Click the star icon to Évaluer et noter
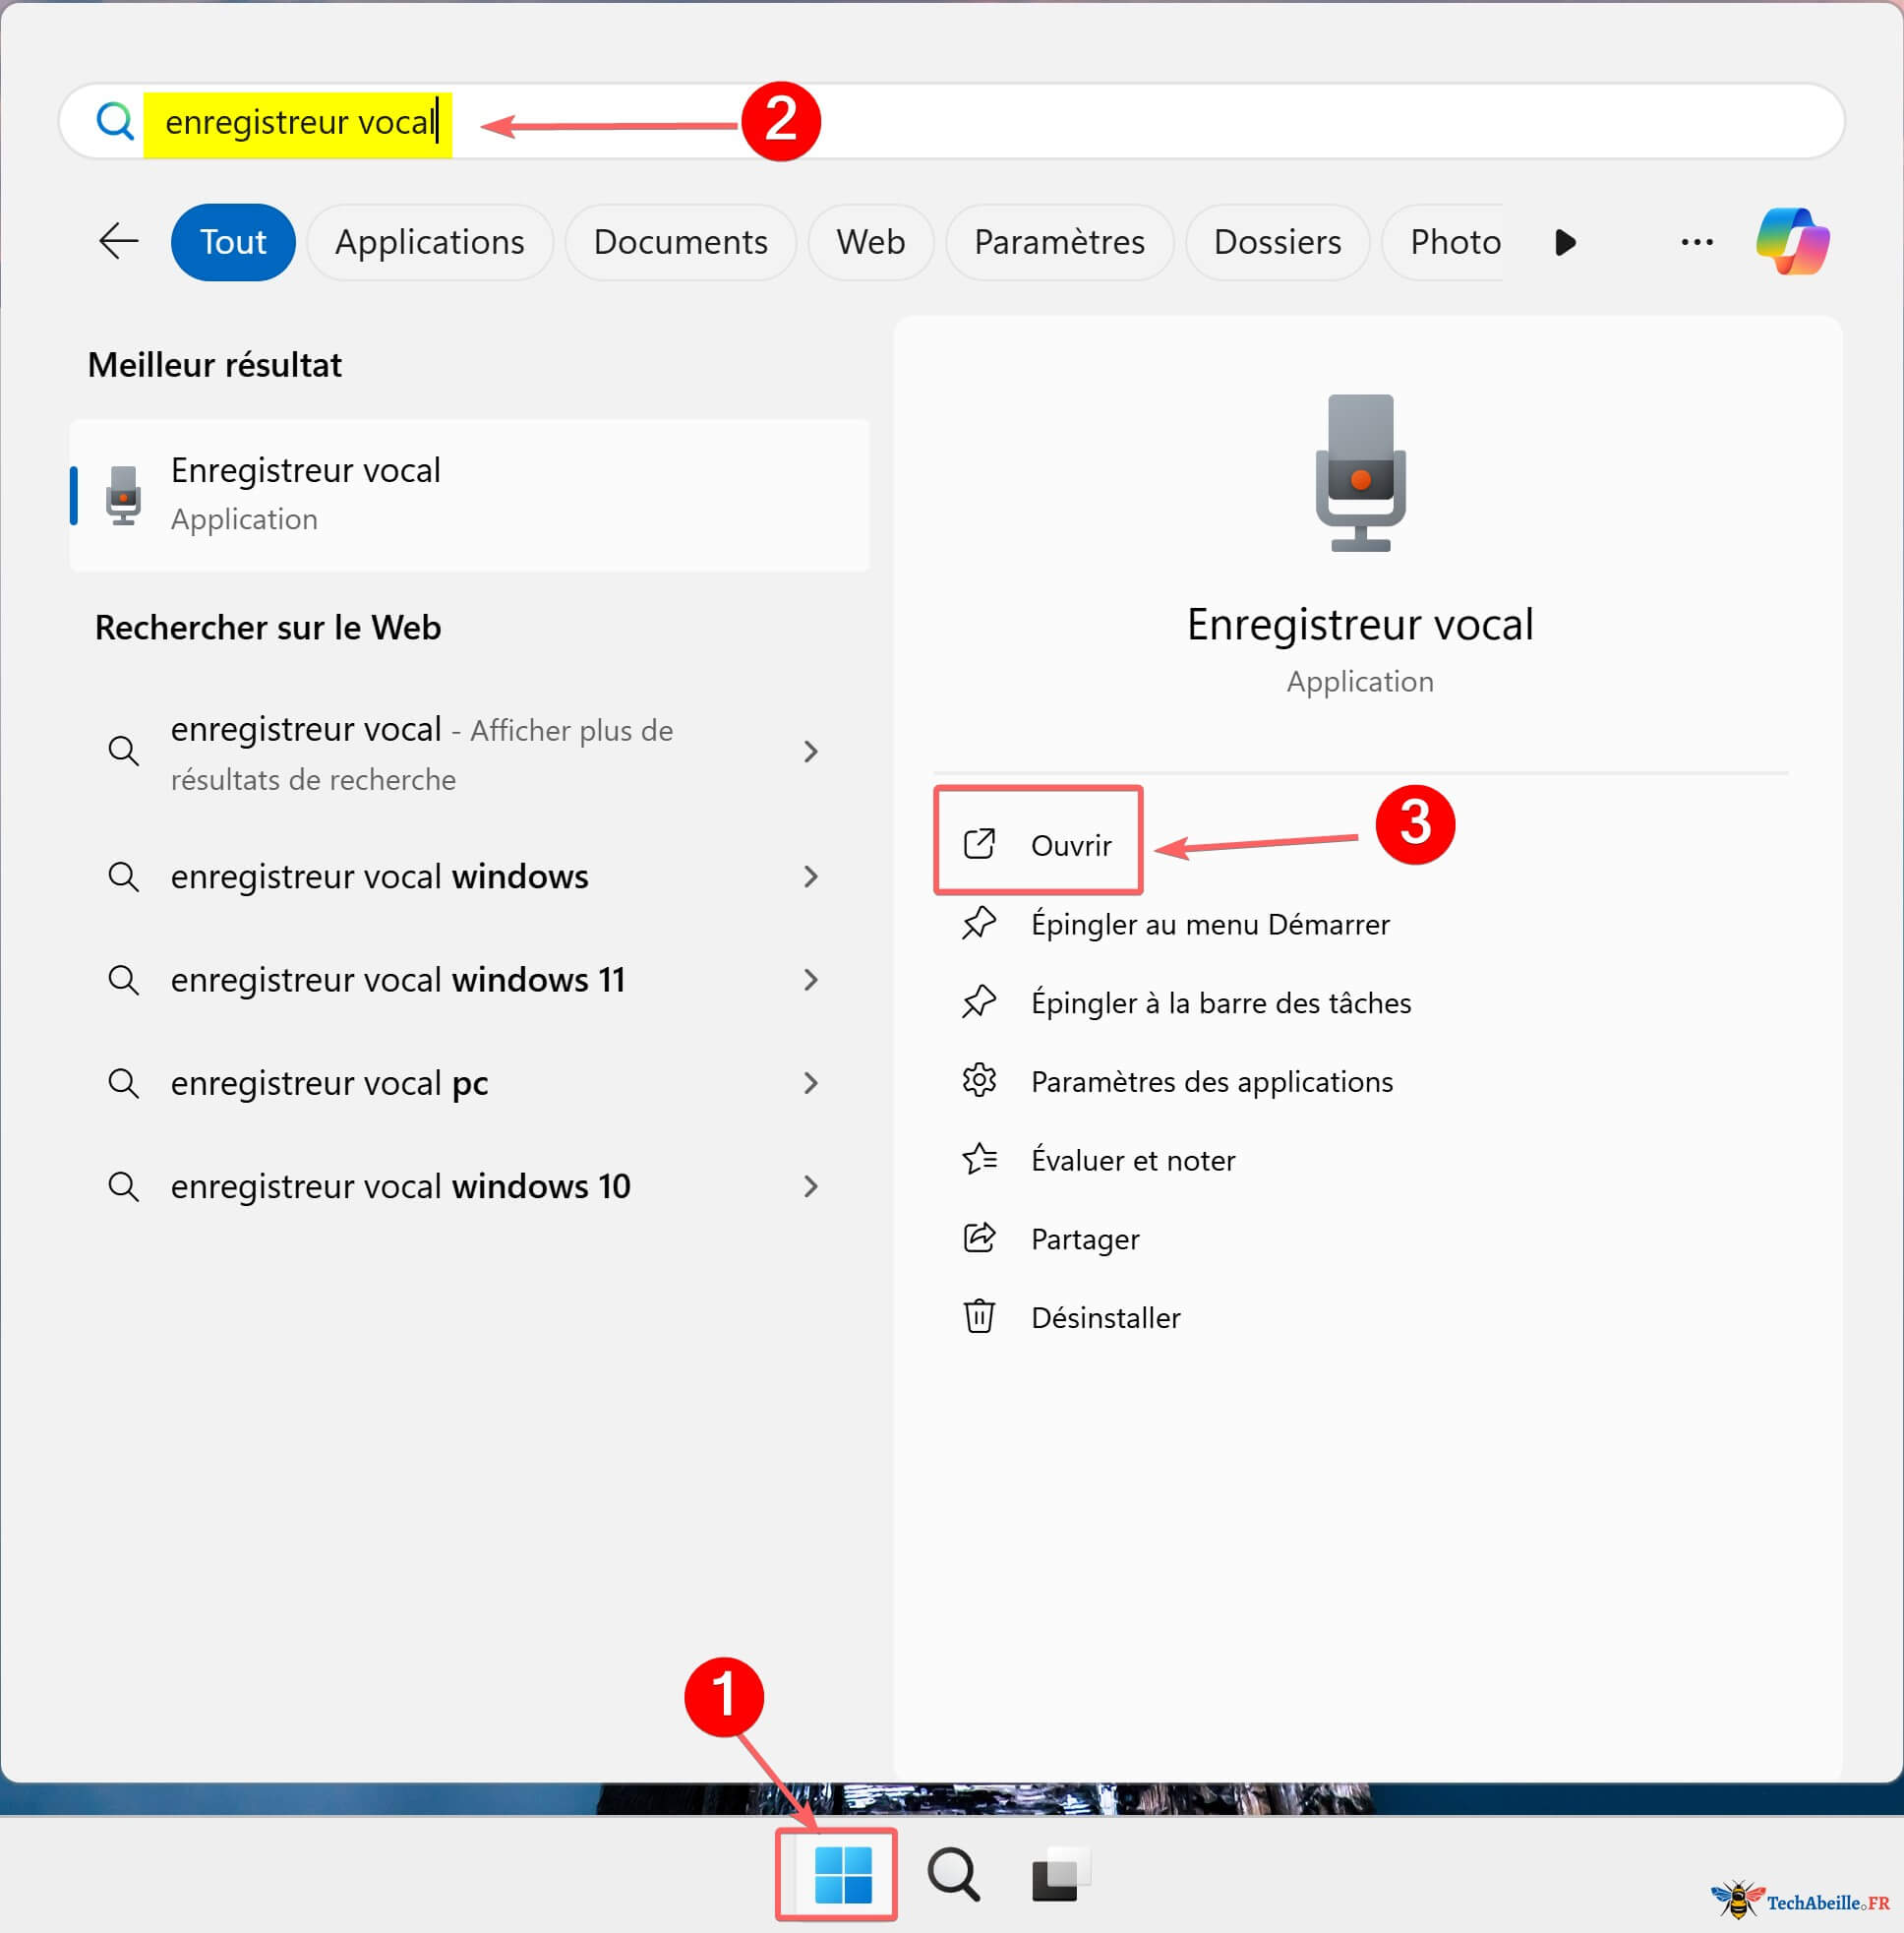This screenshot has height=1933, width=1904. (x=979, y=1160)
